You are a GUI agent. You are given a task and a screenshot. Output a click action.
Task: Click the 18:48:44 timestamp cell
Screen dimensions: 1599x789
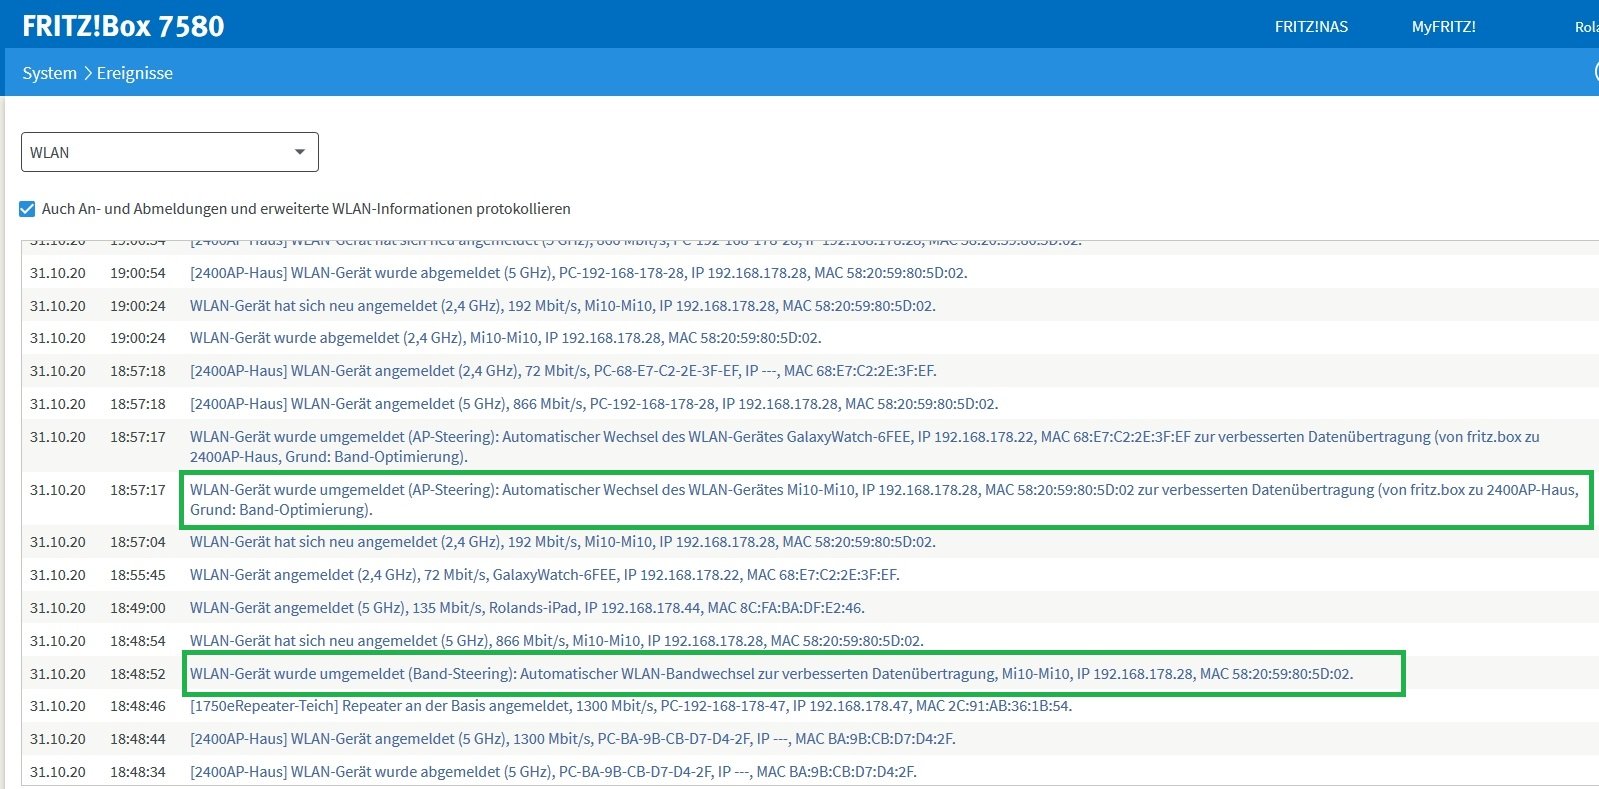138,739
